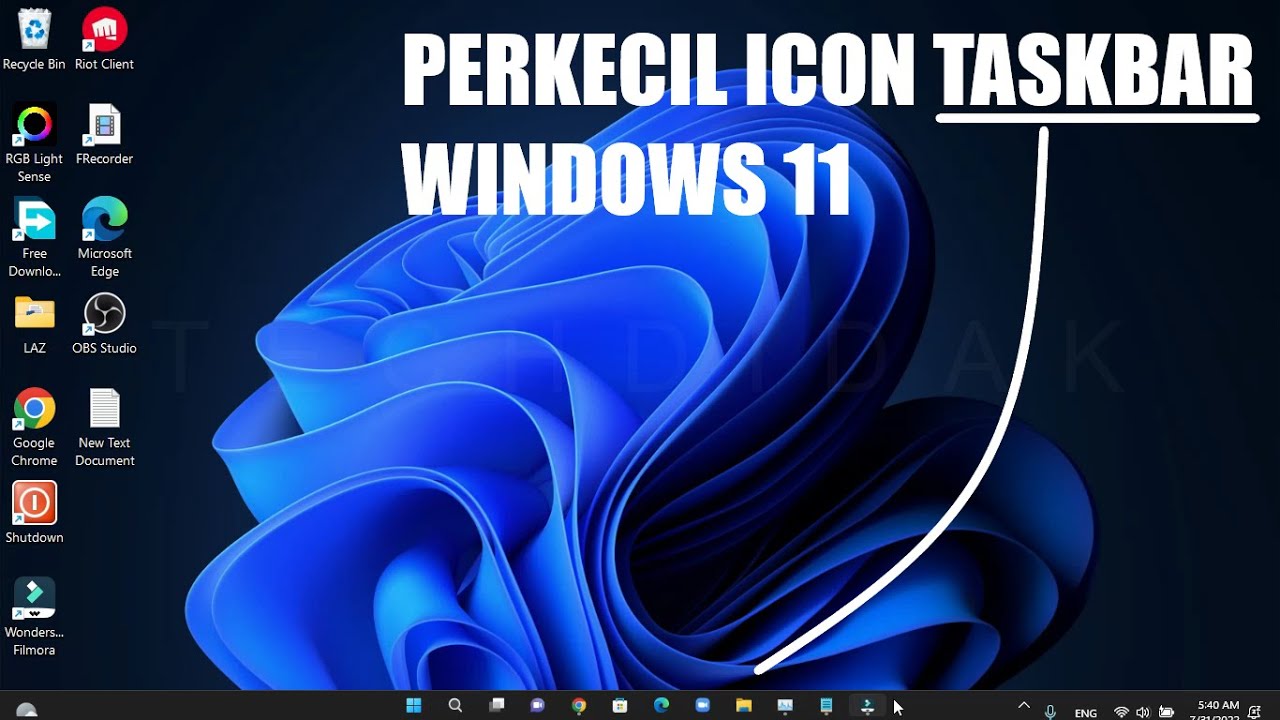
Task: Select the FRecorder desktop icon
Action: coord(104,135)
